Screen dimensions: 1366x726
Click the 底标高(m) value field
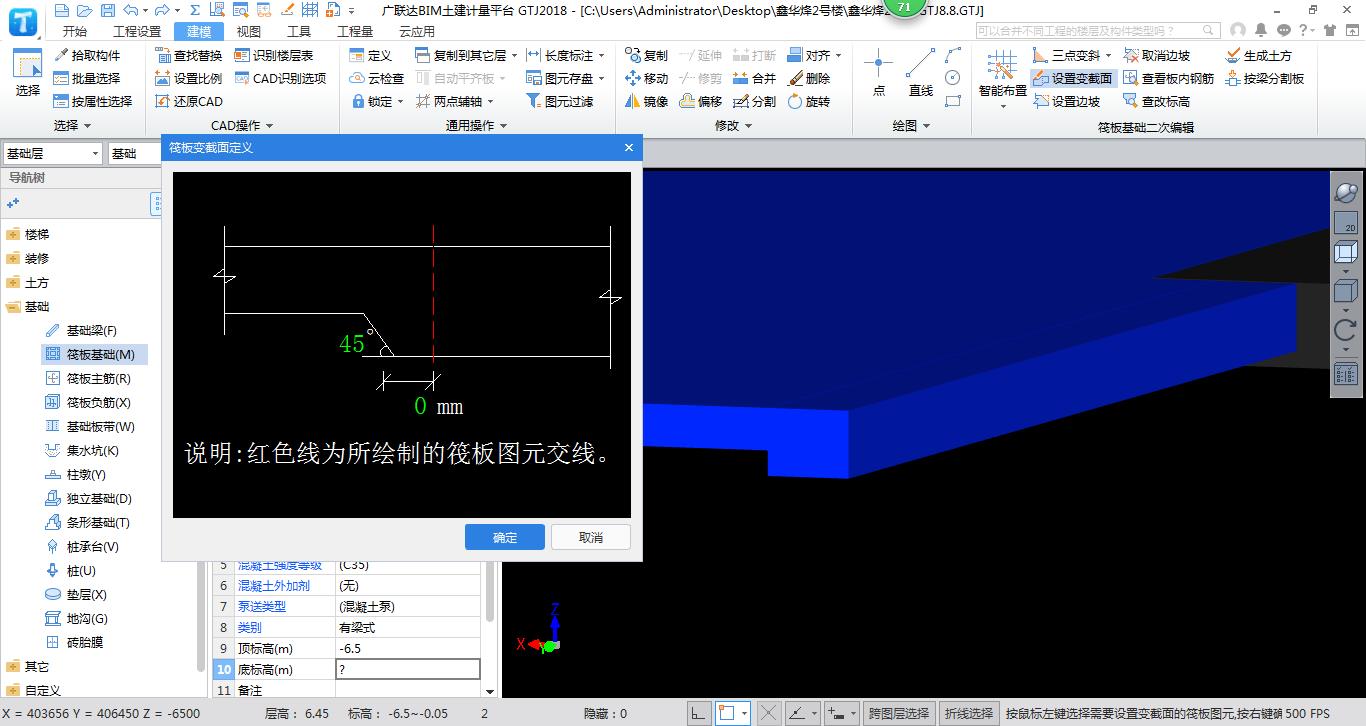point(408,669)
